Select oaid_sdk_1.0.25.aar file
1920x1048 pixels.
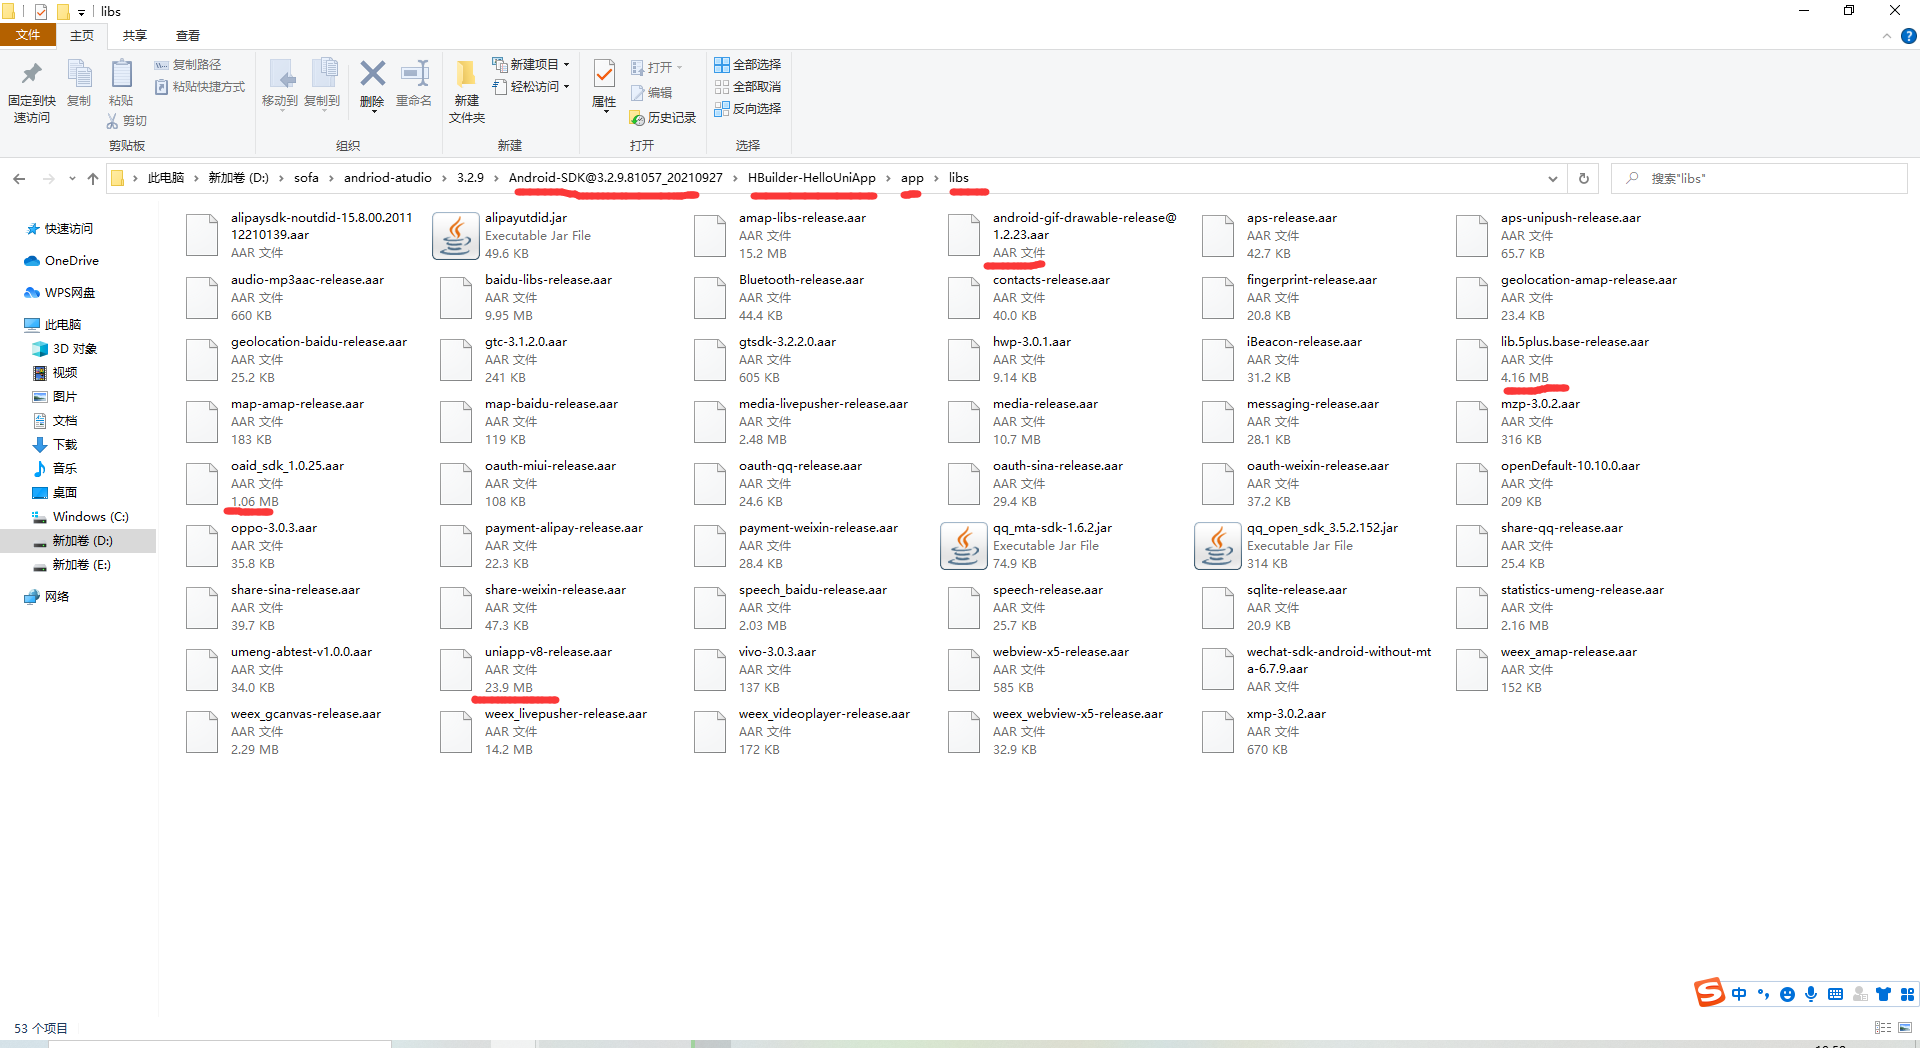tap(266, 484)
